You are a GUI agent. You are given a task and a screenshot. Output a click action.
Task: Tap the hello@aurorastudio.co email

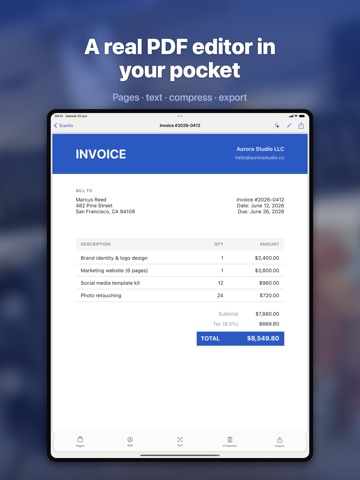click(x=260, y=158)
